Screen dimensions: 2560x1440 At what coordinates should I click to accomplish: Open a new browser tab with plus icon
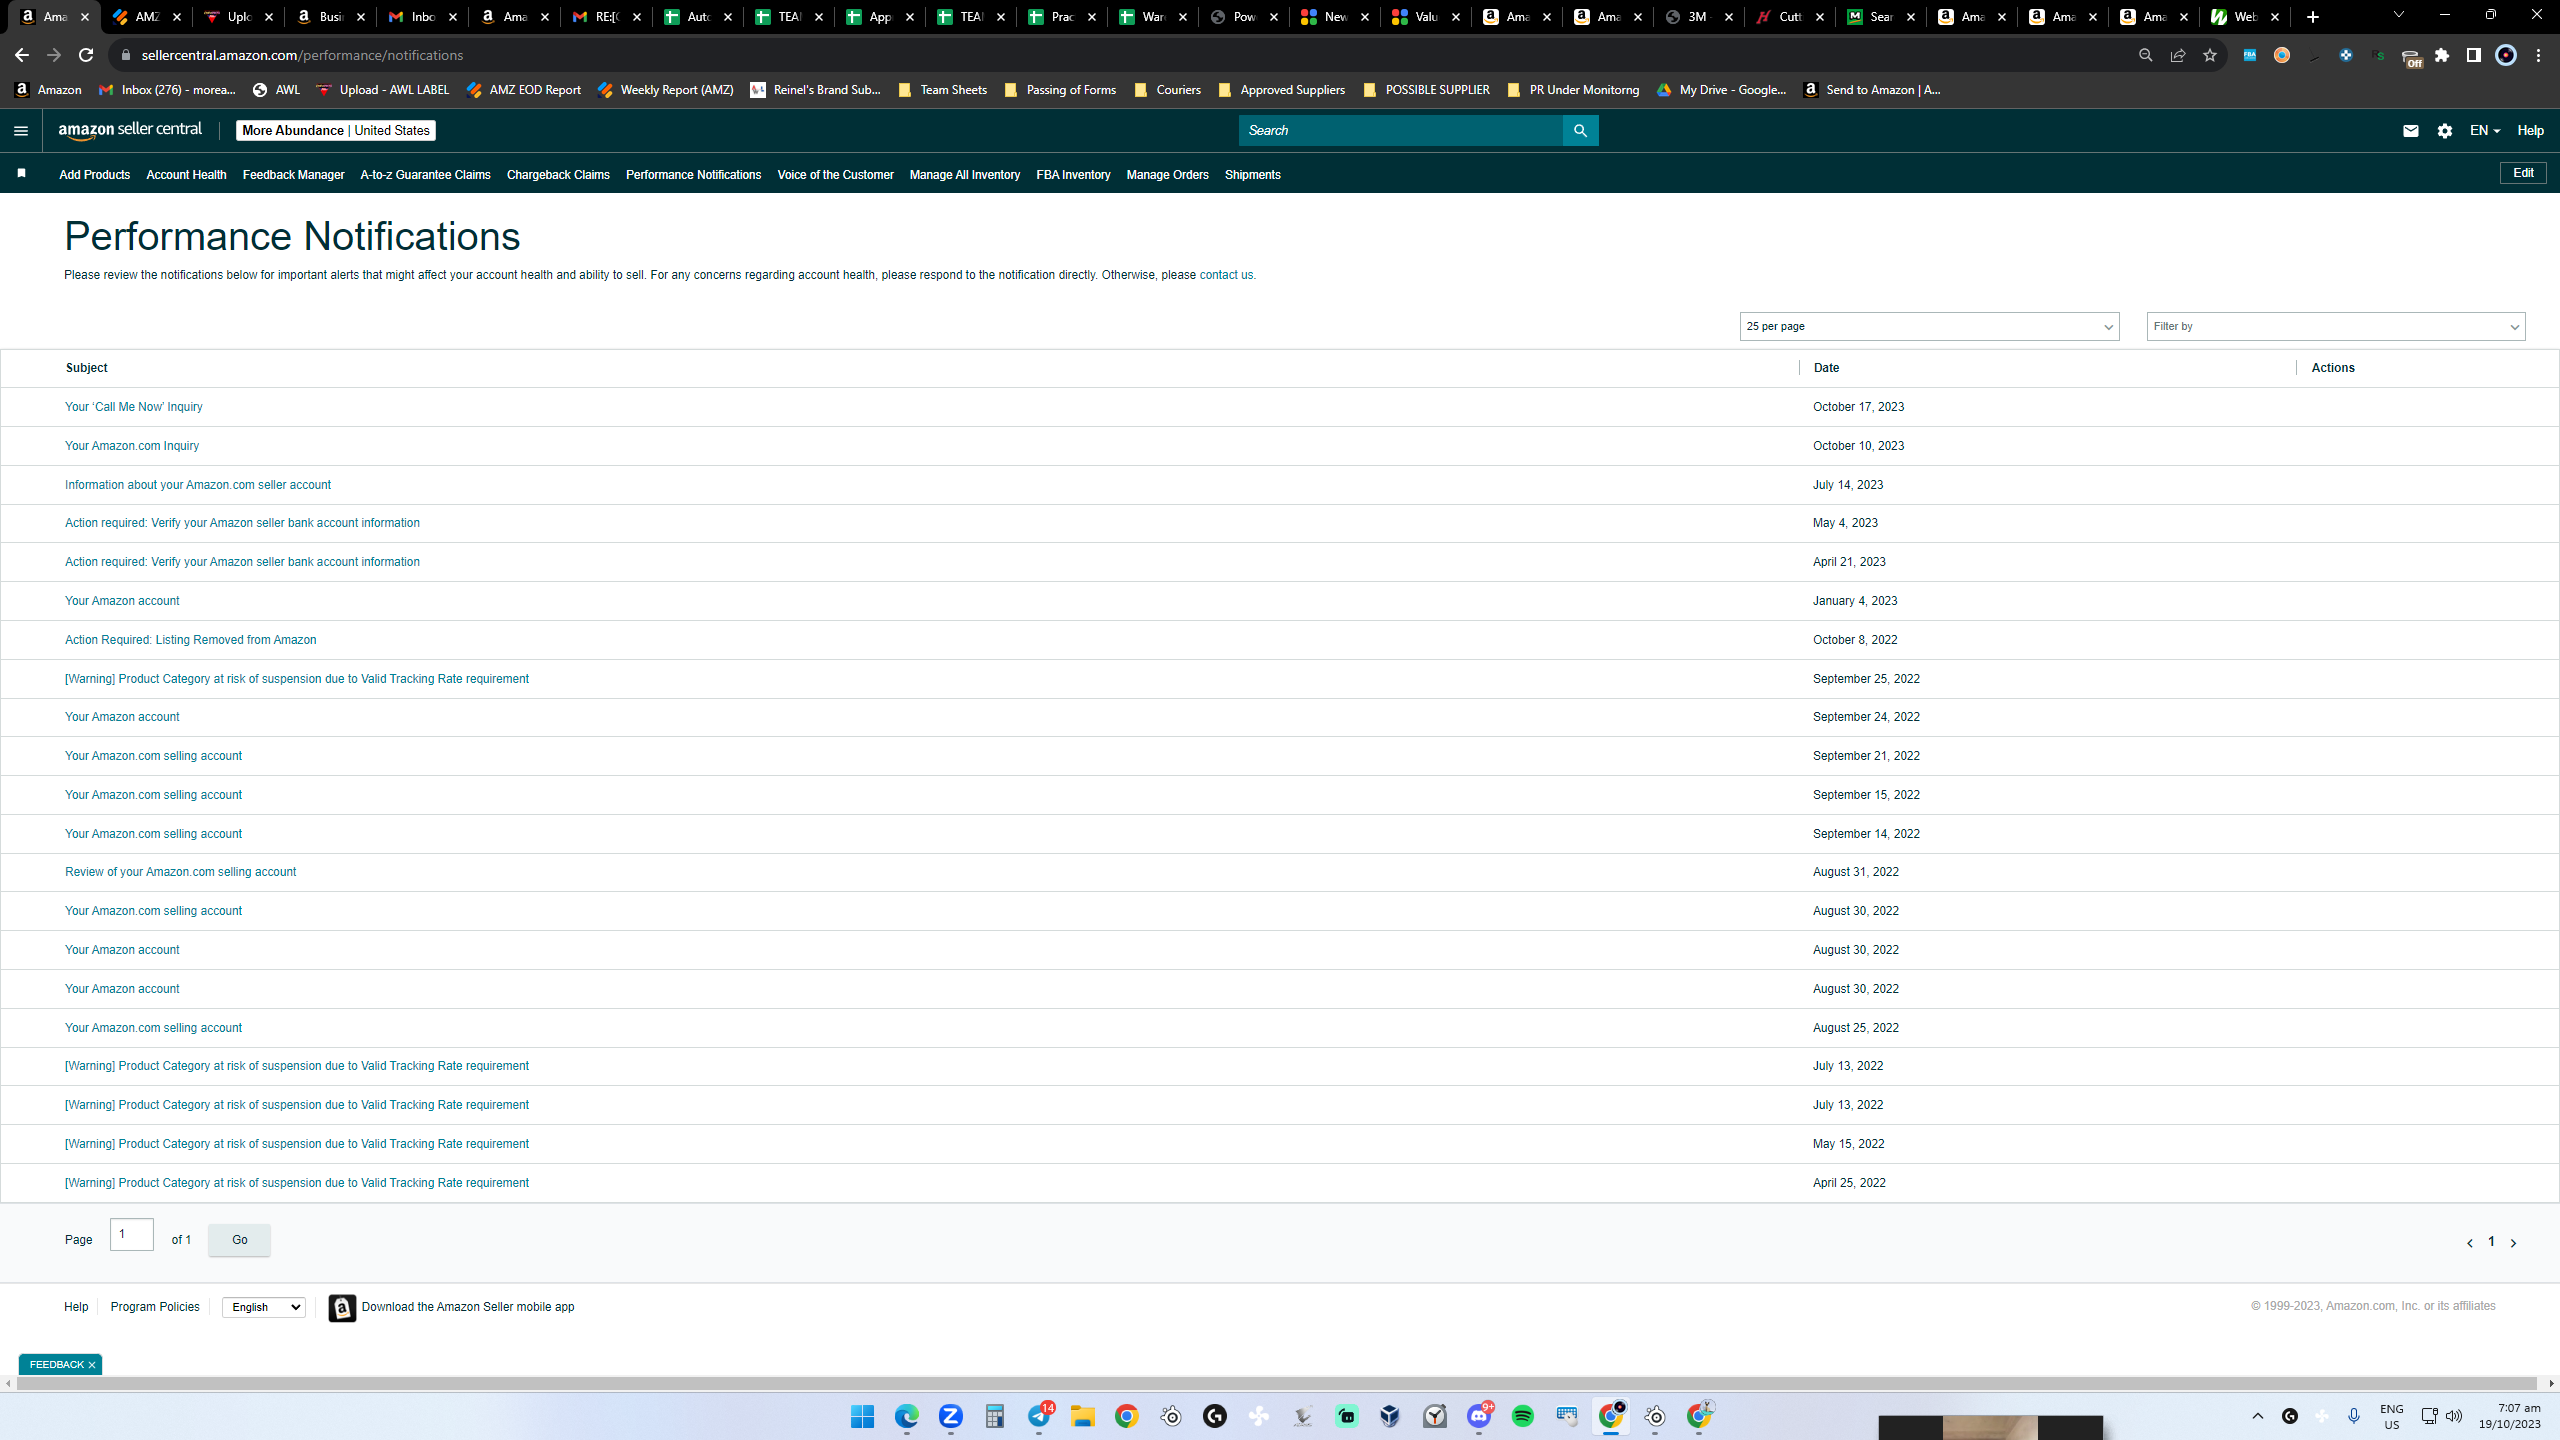tap(2312, 17)
